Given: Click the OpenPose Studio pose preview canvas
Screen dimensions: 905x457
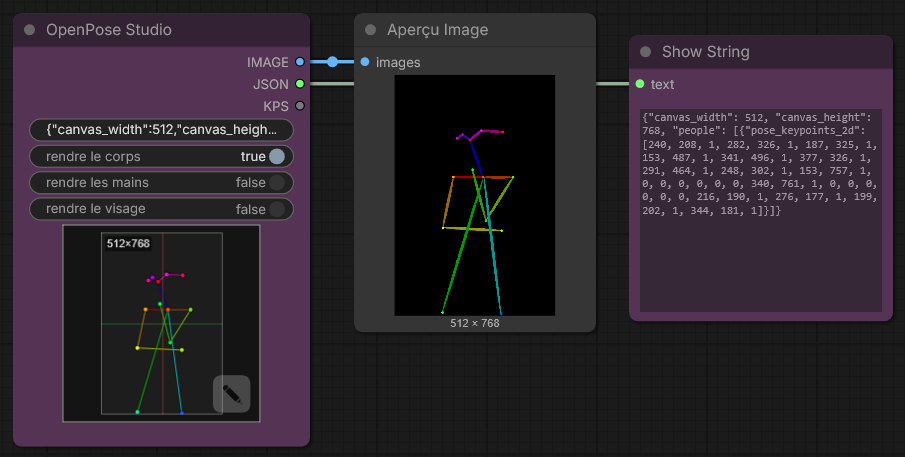Looking at the screenshot, I should 161,323.
